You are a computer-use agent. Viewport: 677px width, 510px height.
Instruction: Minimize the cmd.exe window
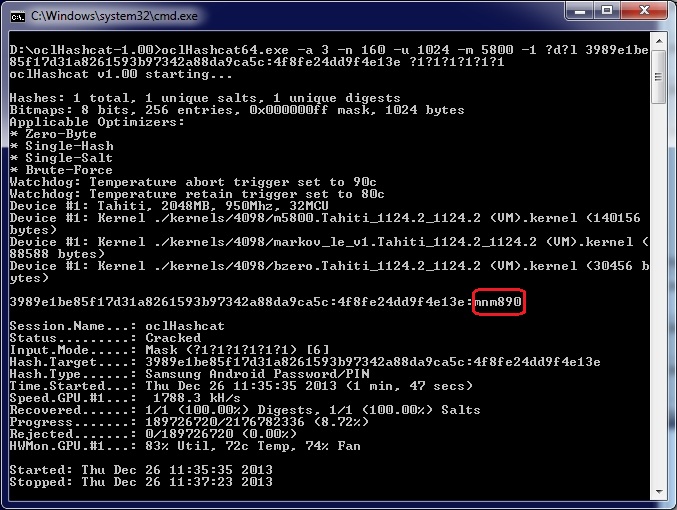[x=579, y=10]
